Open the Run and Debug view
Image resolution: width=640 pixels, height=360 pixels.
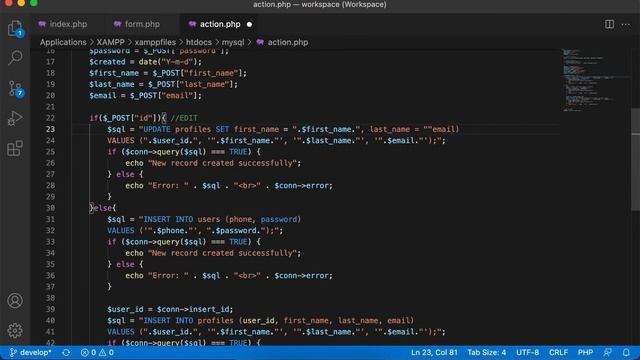pos(15,118)
